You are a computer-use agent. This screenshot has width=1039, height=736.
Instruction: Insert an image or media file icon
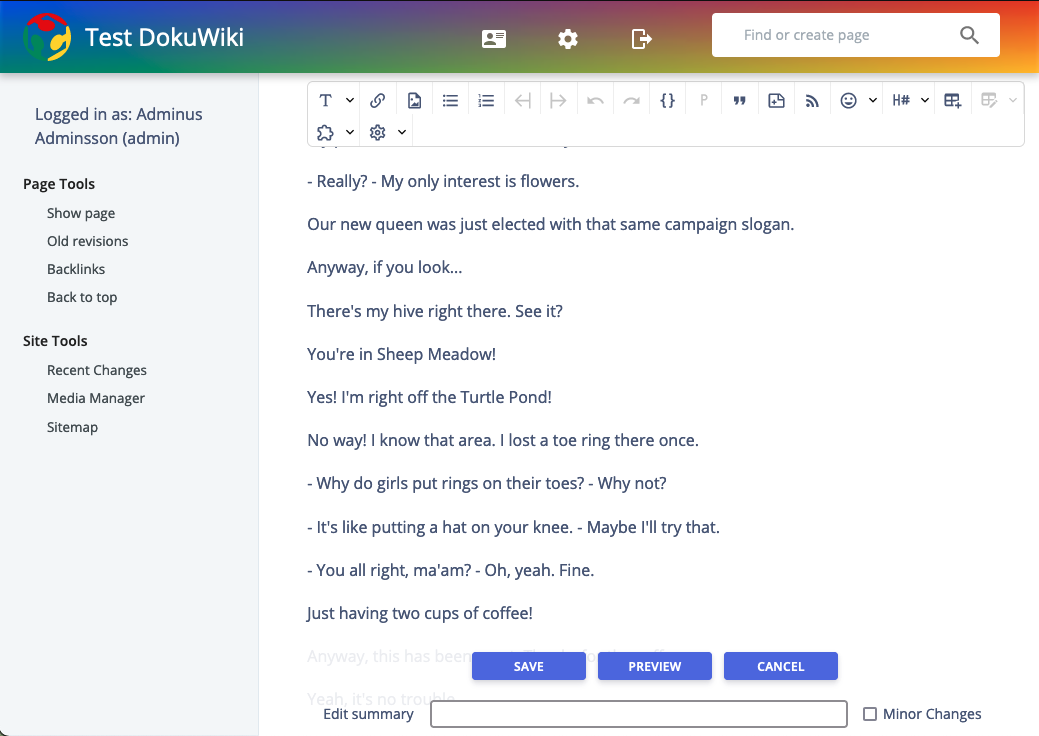[414, 100]
